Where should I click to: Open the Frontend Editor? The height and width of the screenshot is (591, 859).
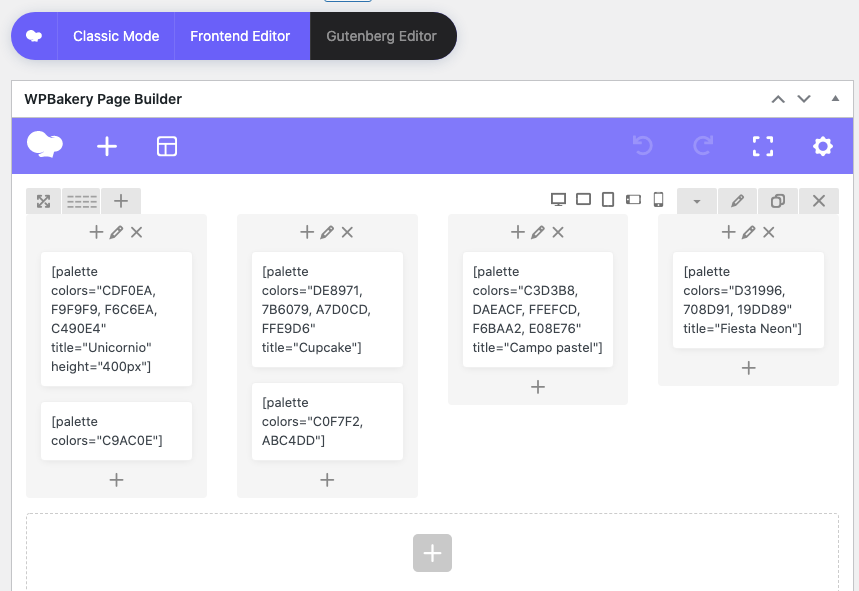click(x=240, y=36)
